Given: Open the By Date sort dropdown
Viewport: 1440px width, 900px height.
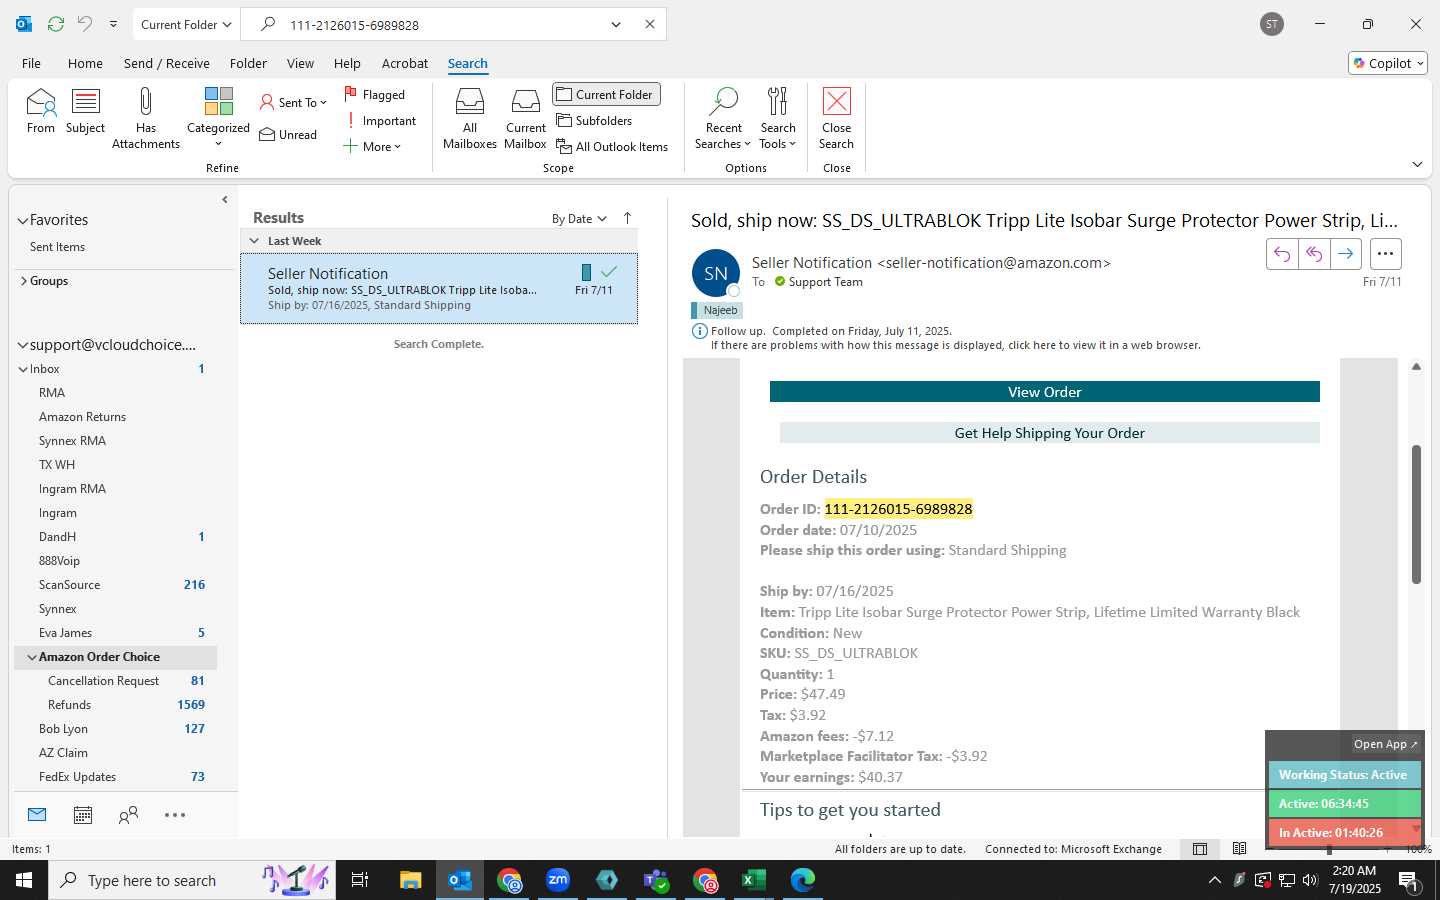Looking at the screenshot, I should pos(579,218).
